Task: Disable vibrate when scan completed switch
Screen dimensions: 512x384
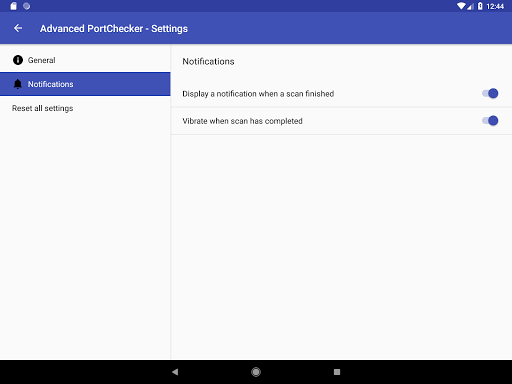Action: [x=490, y=120]
